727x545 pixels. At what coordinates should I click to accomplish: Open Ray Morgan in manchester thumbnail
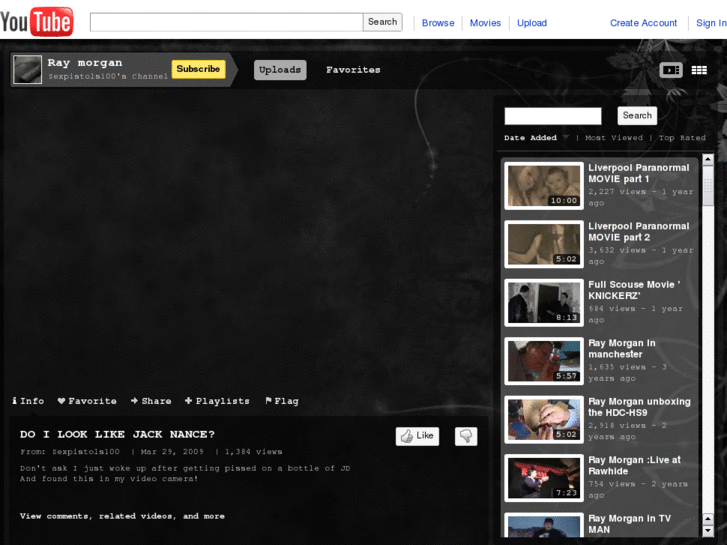(x=544, y=361)
